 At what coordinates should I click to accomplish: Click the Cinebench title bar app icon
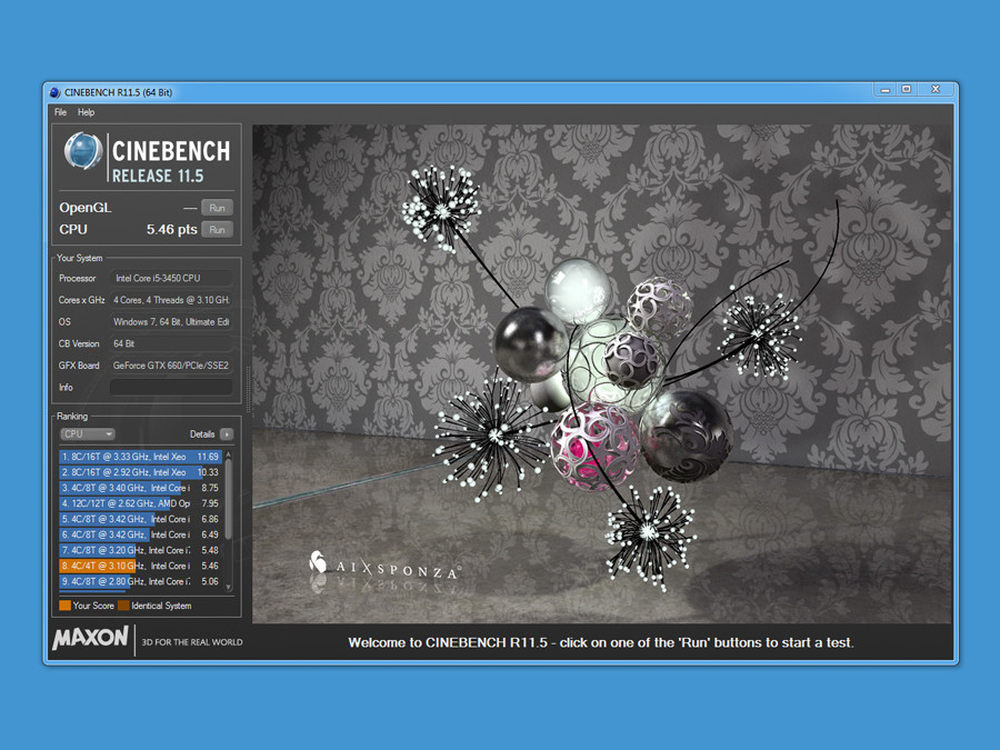tap(55, 92)
